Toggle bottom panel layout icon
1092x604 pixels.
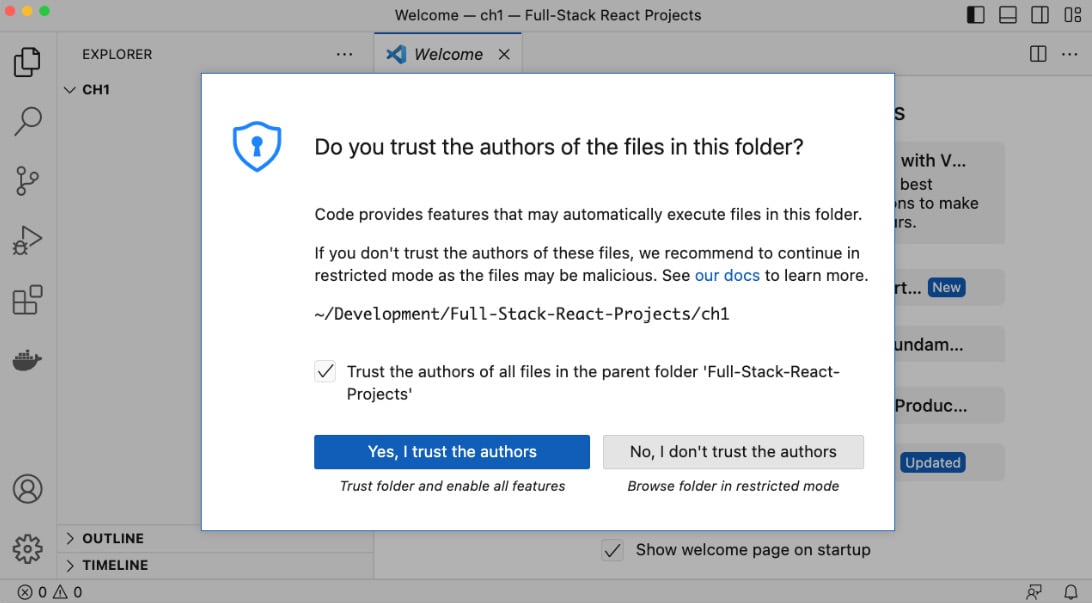1008,15
